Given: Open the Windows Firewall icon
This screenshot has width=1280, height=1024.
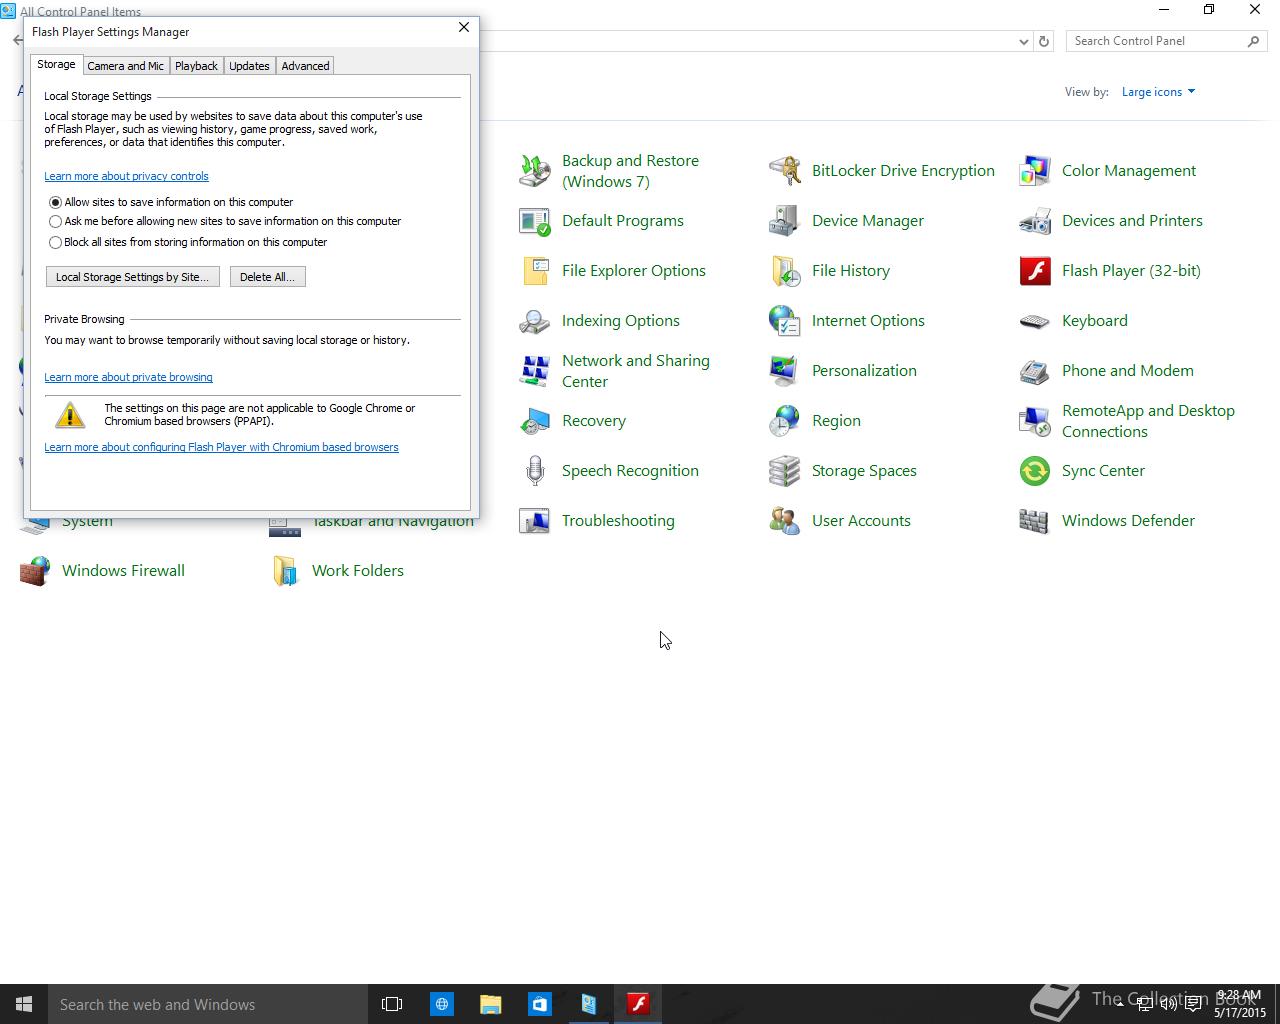Looking at the screenshot, I should [35, 571].
